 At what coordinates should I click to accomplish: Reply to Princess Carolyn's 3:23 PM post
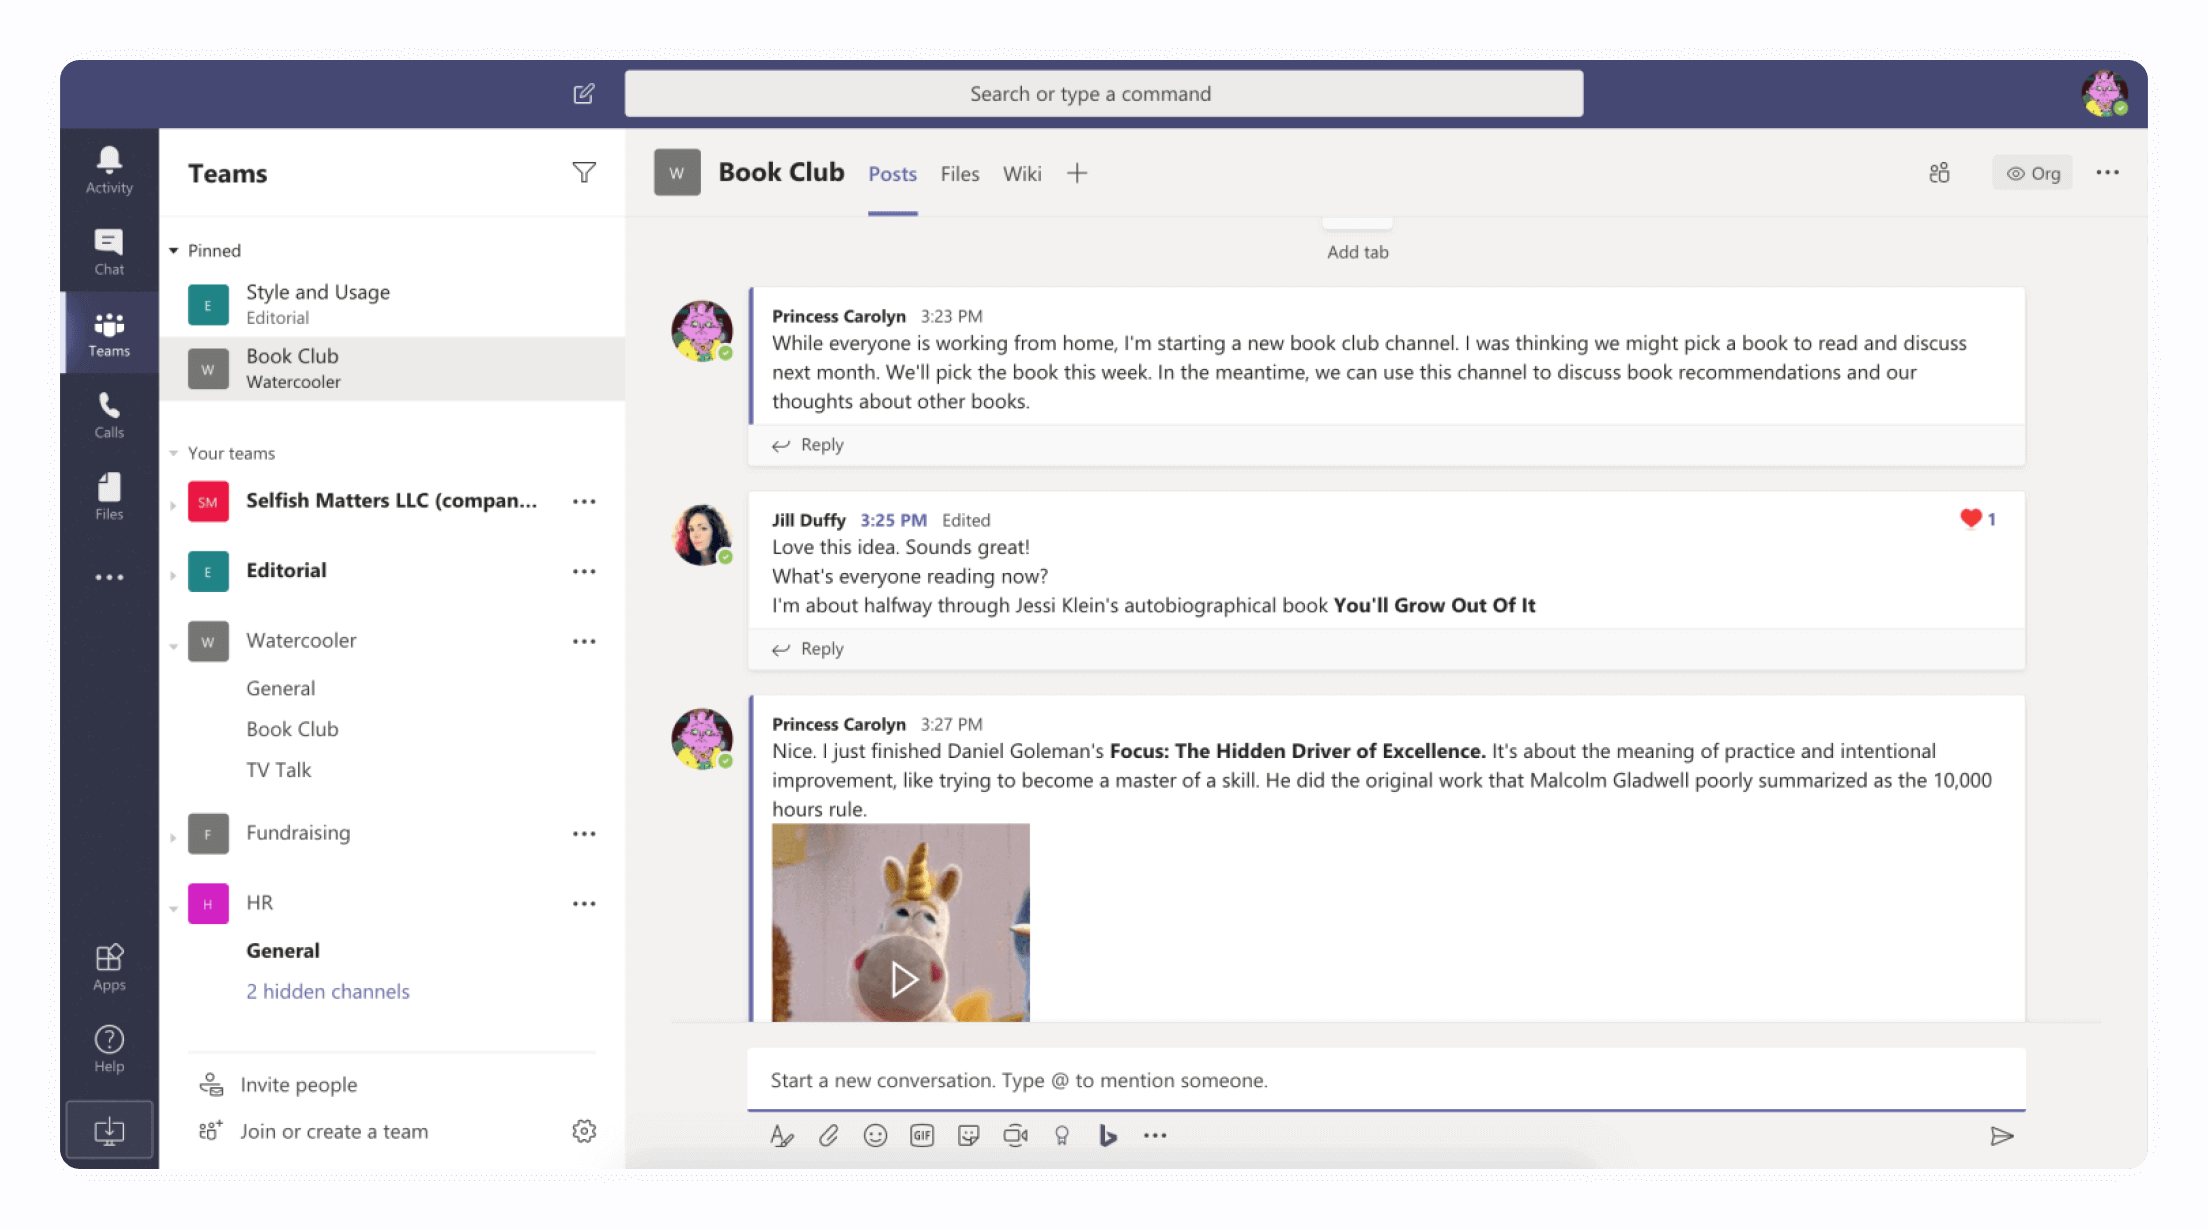click(x=808, y=445)
